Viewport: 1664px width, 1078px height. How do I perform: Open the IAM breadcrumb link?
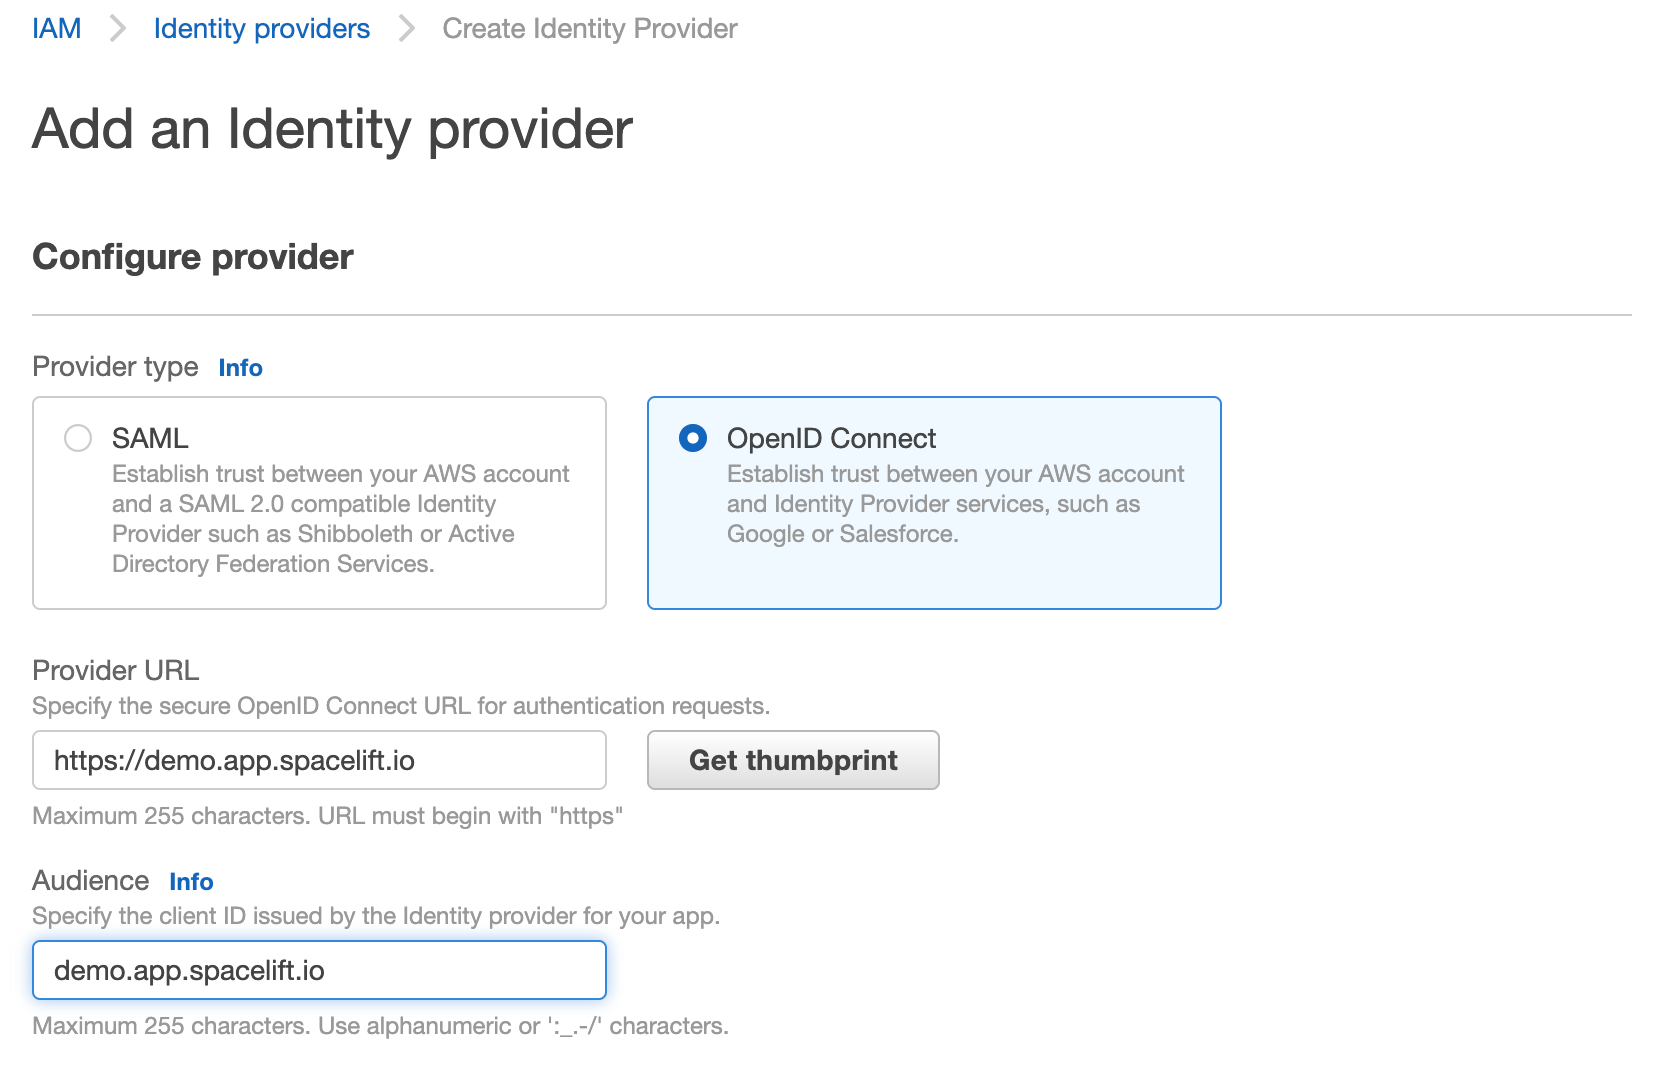click(56, 28)
